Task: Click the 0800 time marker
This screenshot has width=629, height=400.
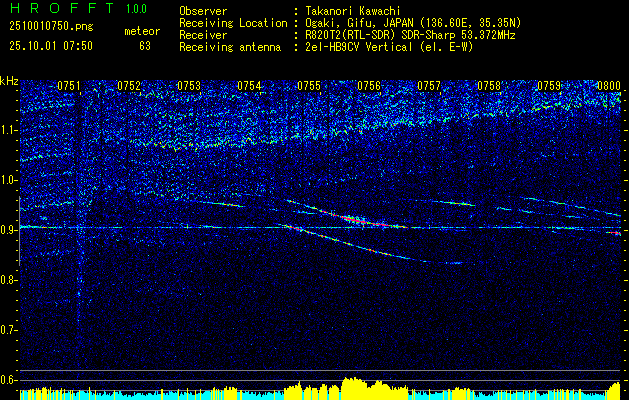Action: click(609, 86)
